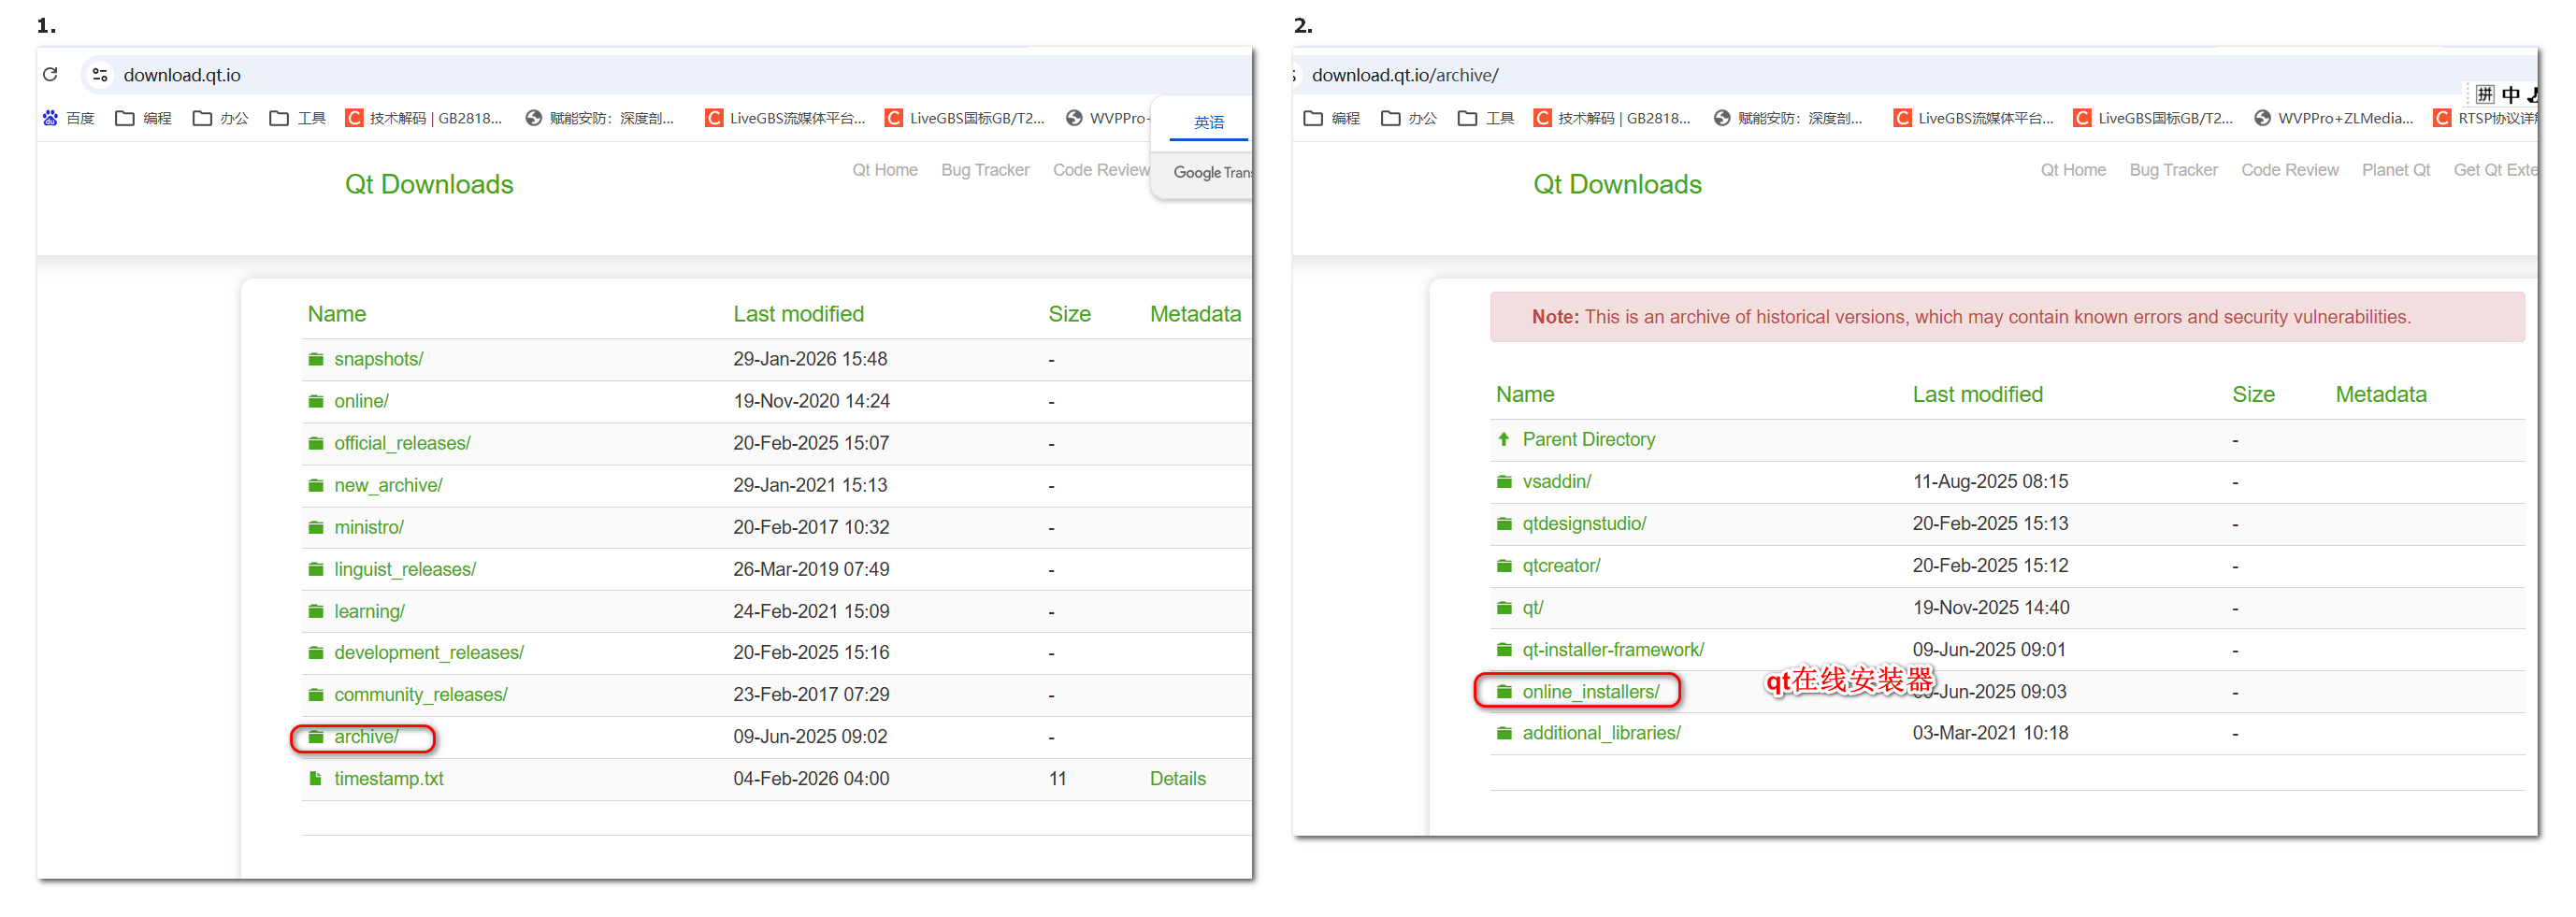The width and height of the screenshot is (2576, 917).
Task: Open the LiveGBS流媒体平台 bookmark in screenshot 1
Action: point(785,118)
